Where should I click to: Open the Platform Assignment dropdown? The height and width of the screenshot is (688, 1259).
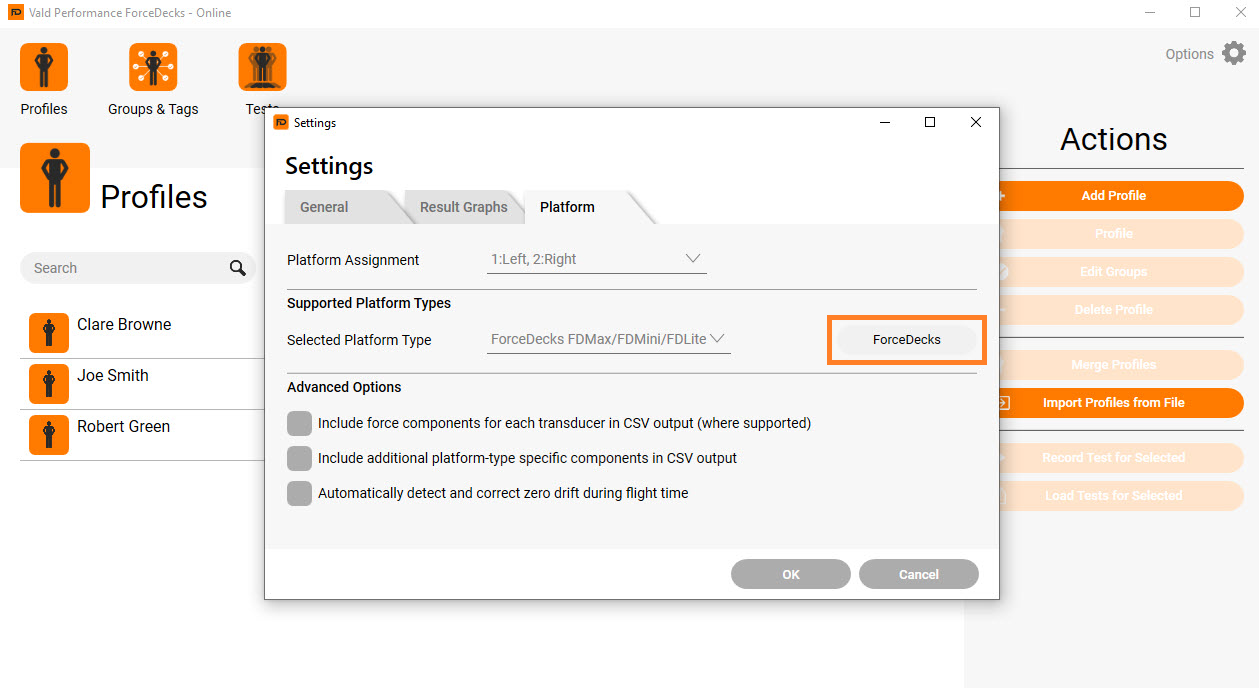tap(692, 258)
